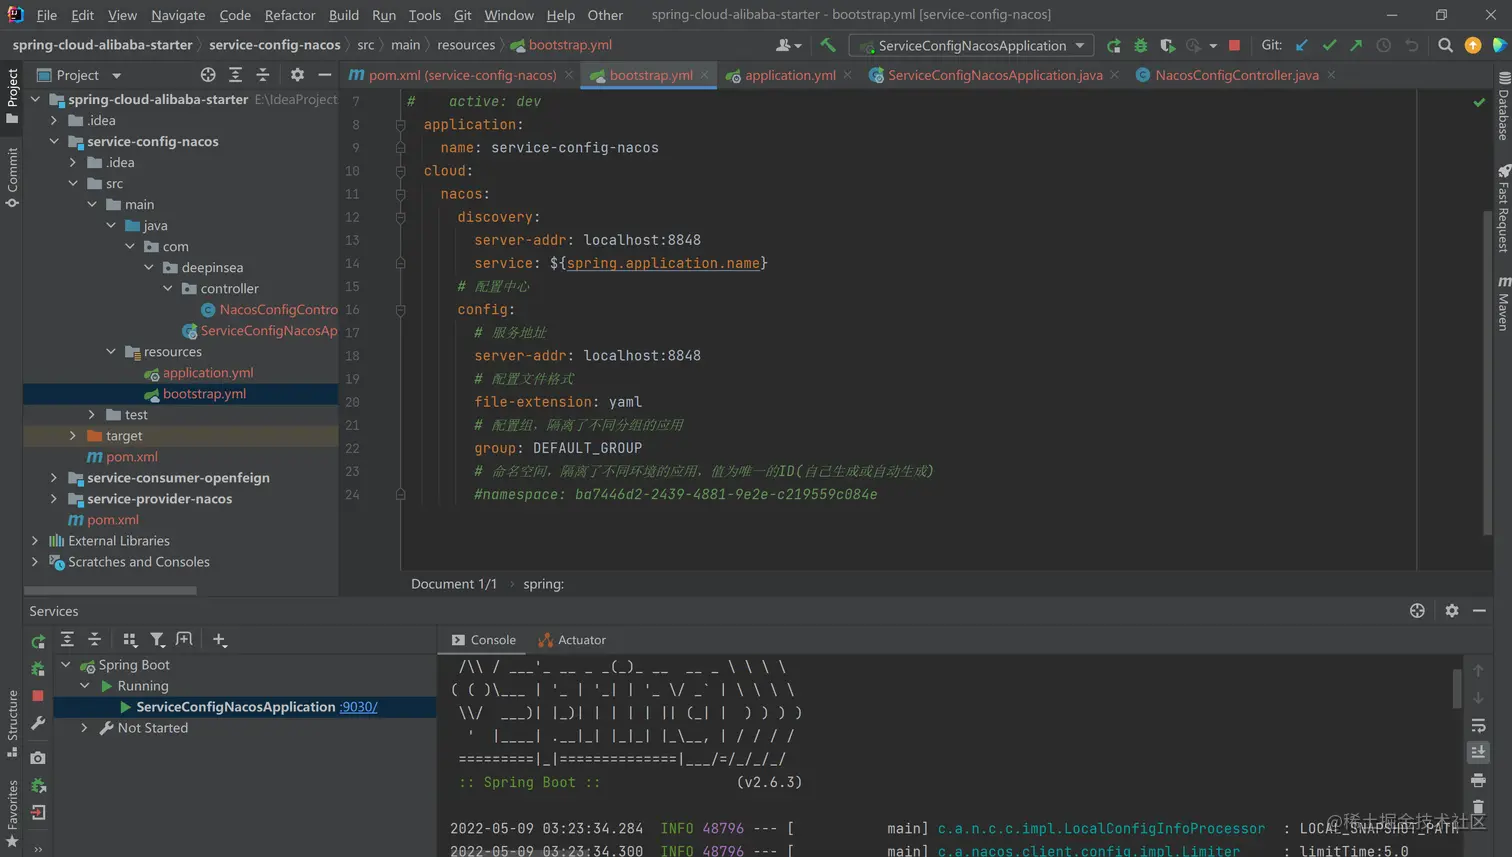Screen dimensions: 1512x857
Task: Open the :9030/ port link
Action: click(358, 707)
